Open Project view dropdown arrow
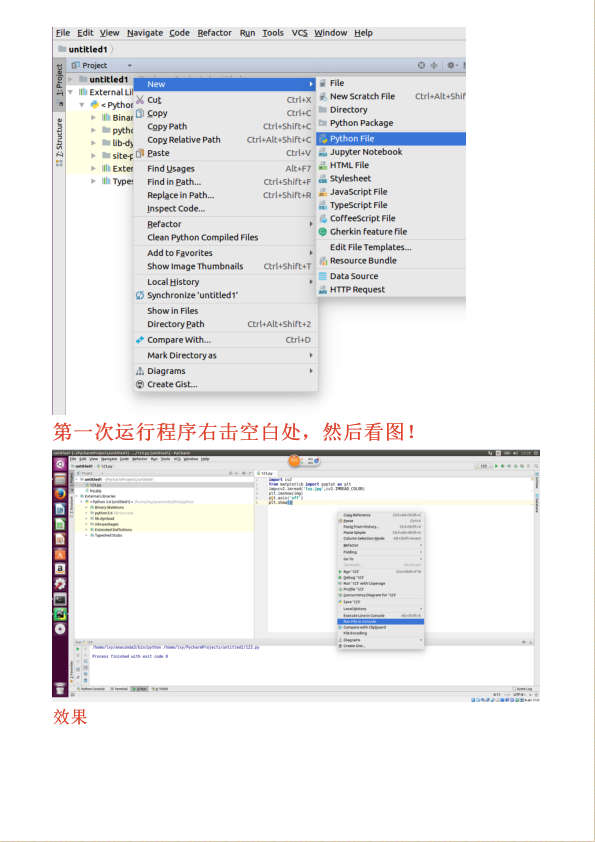The image size is (595, 842). coord(130,66)
